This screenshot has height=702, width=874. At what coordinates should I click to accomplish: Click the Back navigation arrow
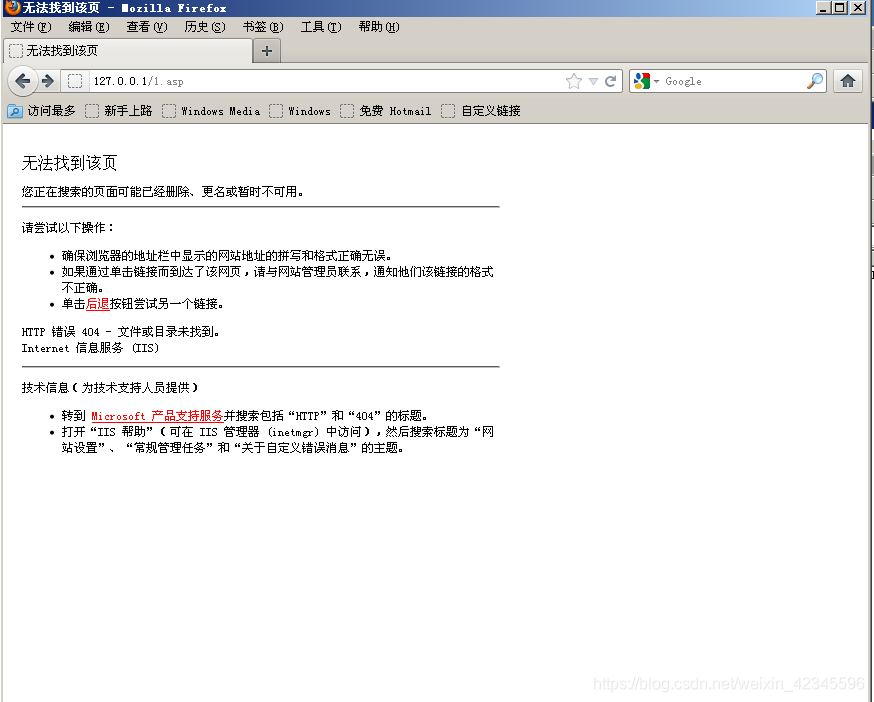click(23, 81)
